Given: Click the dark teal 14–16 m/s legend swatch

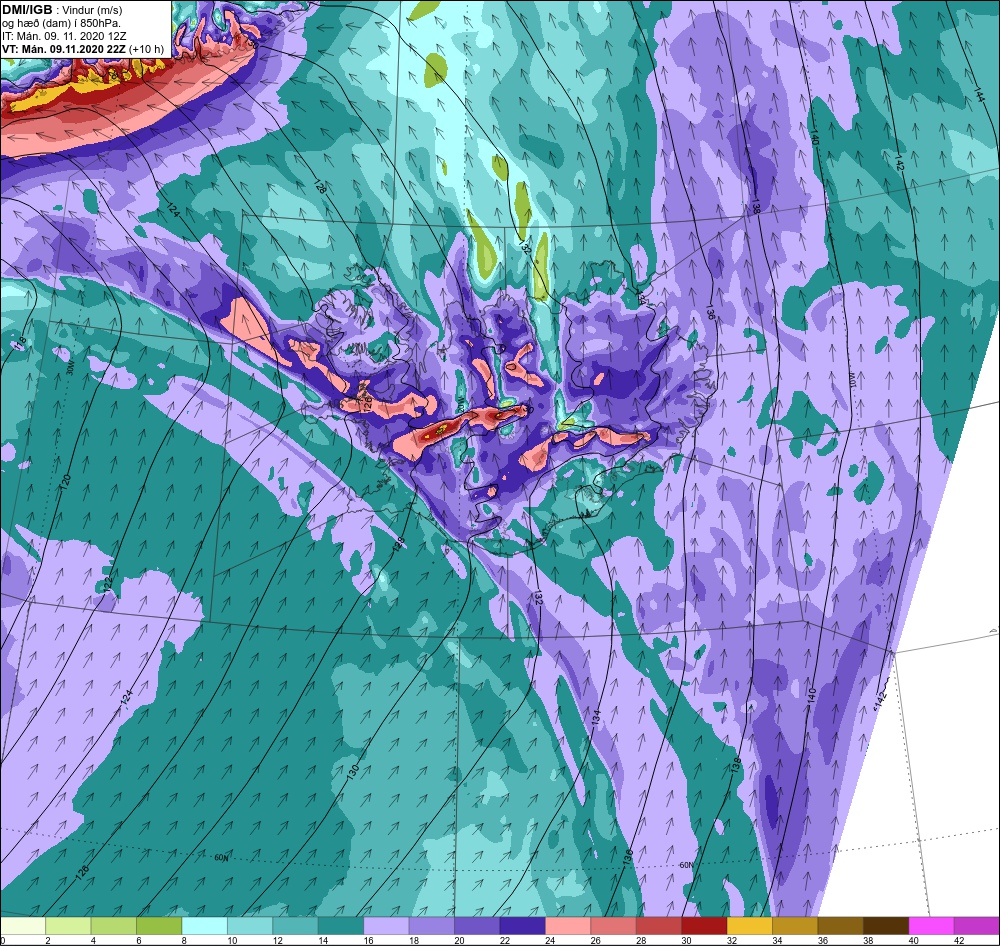Looking at the screenshot, I should [x=341, y=926].
